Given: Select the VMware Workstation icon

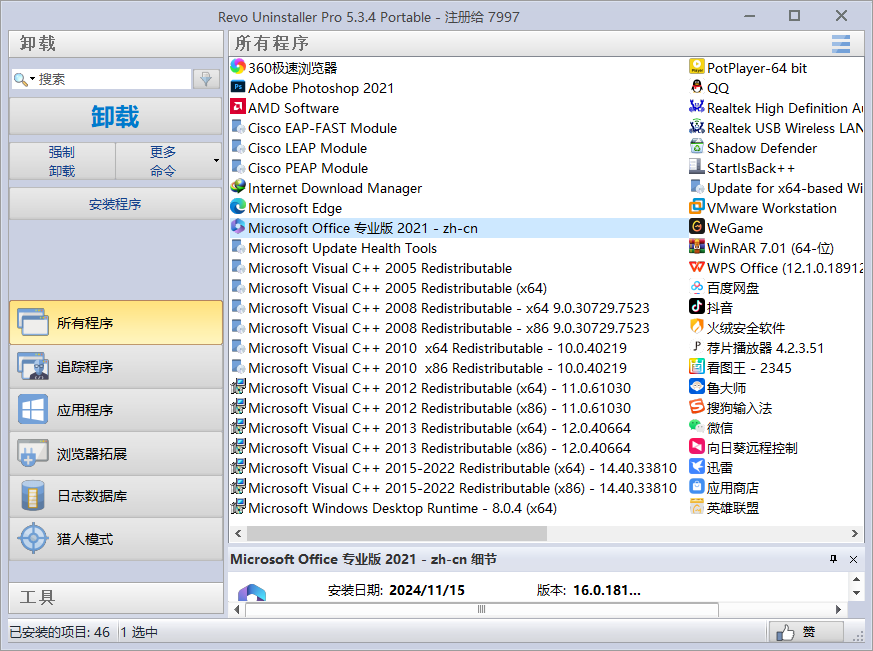Looking at the screenshot, I should pos(697,207).
